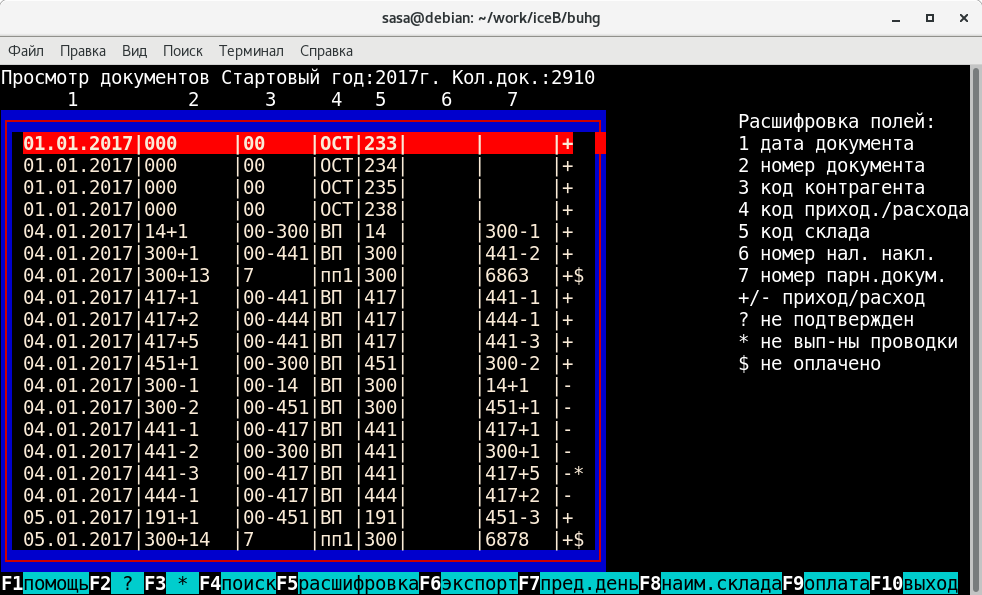Click legend line '+/- приход/расход'
The width and height of the screenshot is (982, 595).
click(x=831, y=298)
